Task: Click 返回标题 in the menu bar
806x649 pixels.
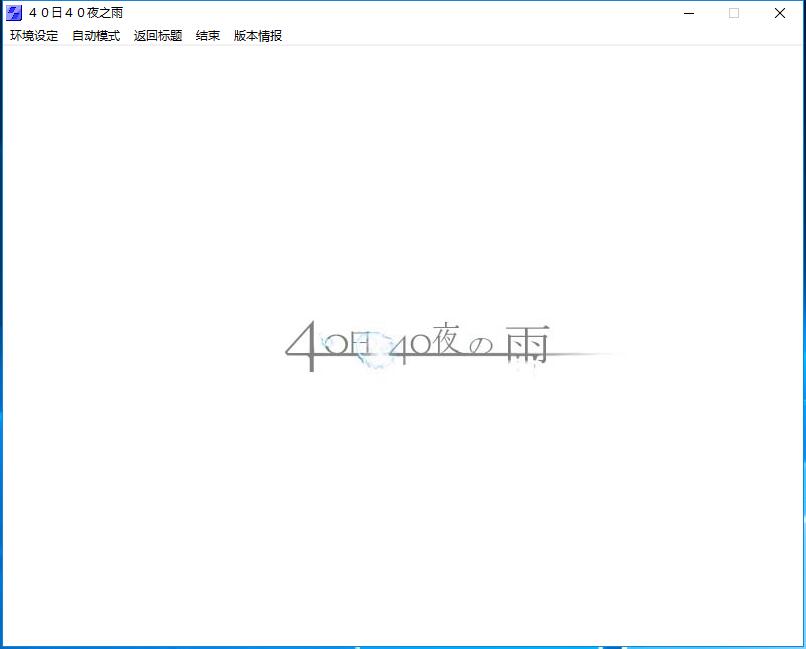Action: (x=158, y=36)
